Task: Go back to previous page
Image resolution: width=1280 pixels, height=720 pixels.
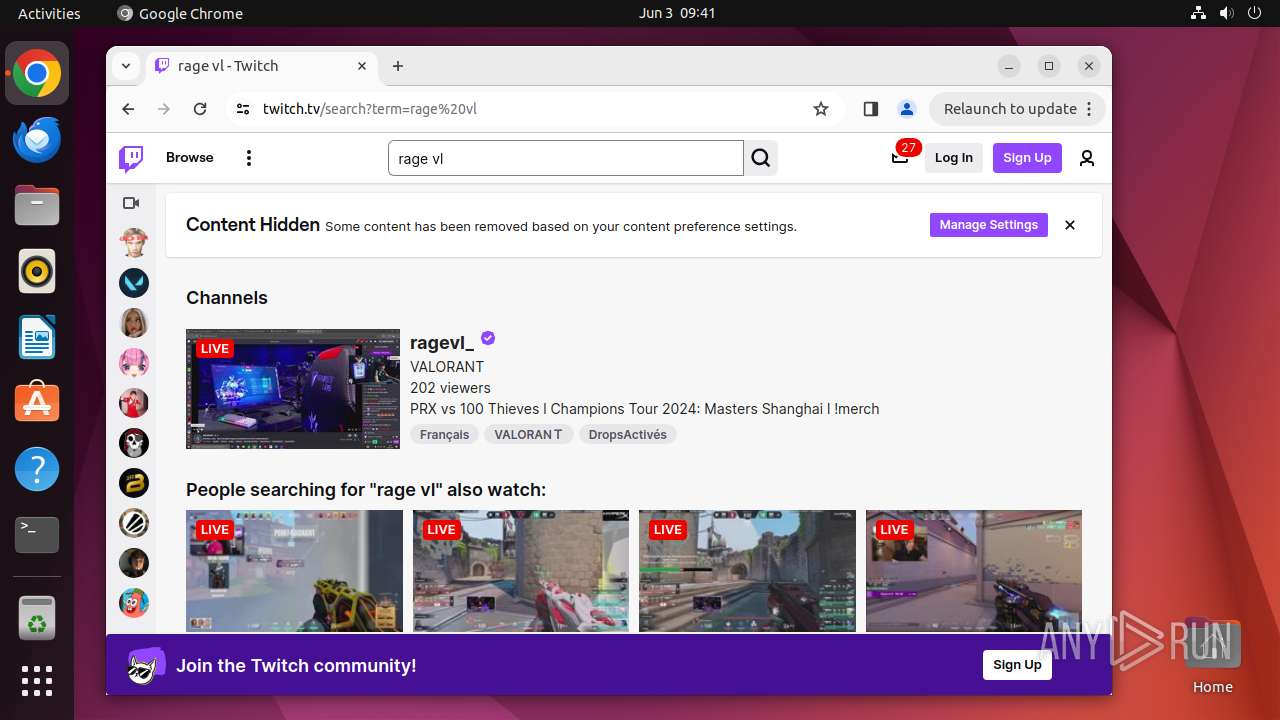Action: 128,109
